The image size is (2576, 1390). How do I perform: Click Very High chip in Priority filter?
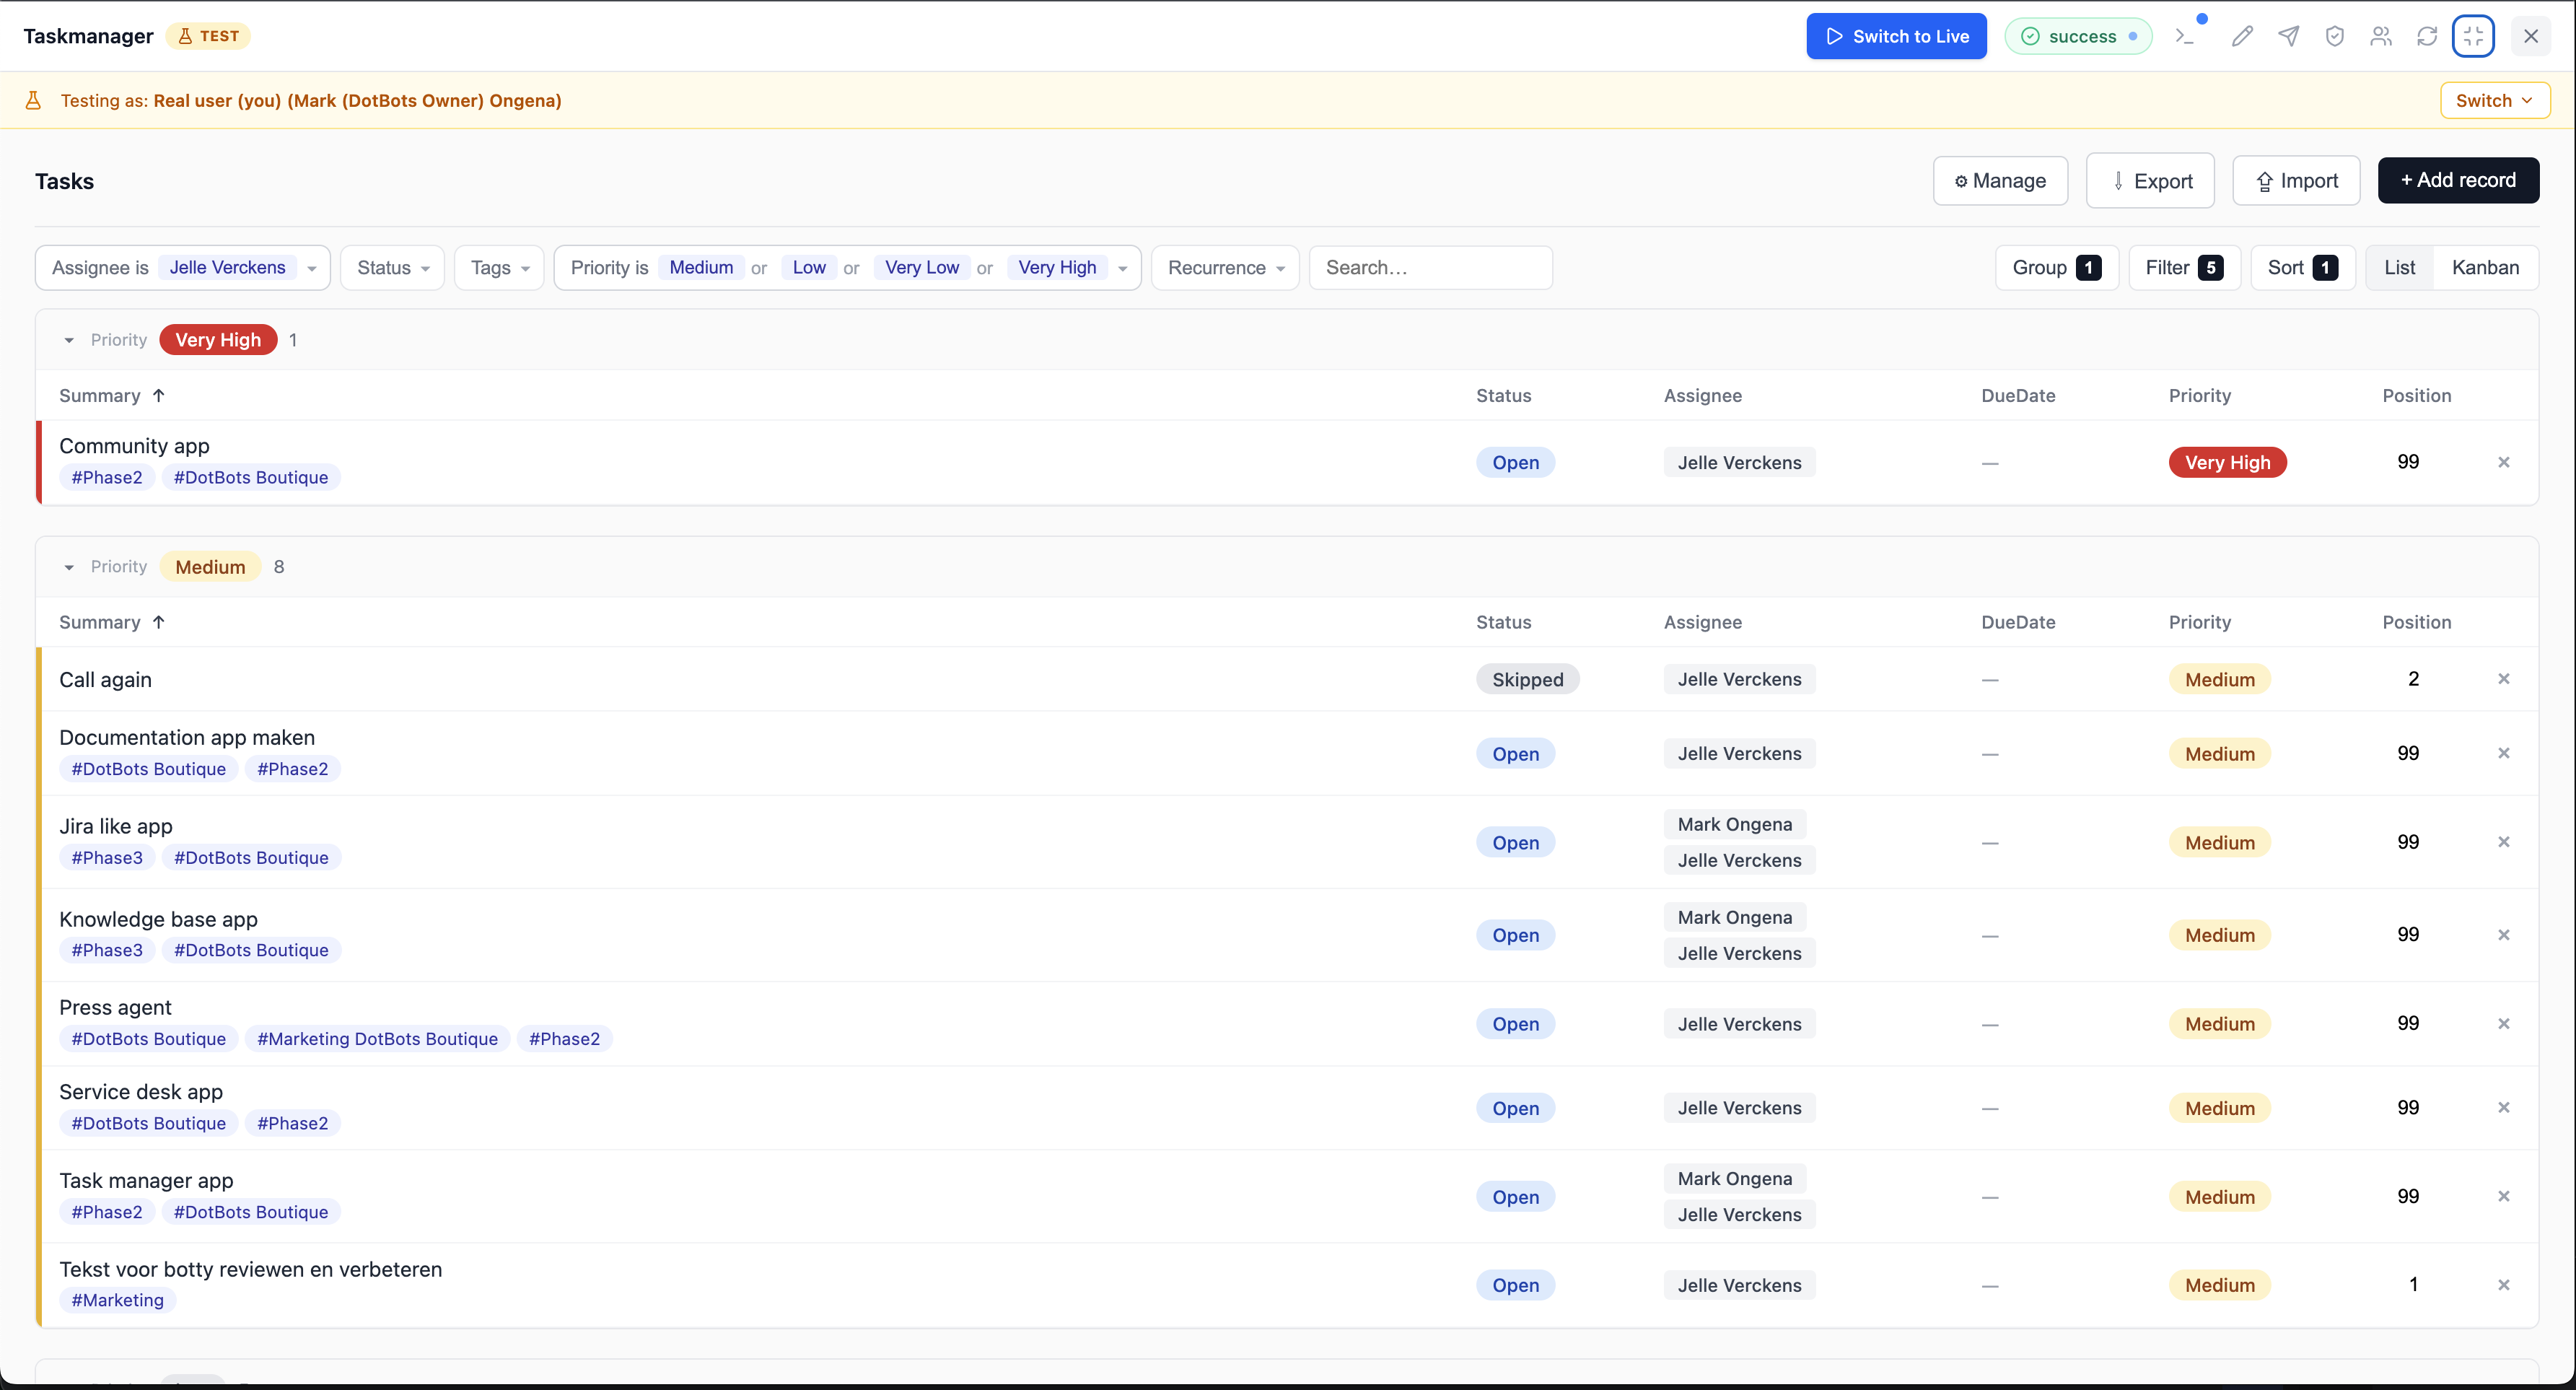click(1057, 267)
